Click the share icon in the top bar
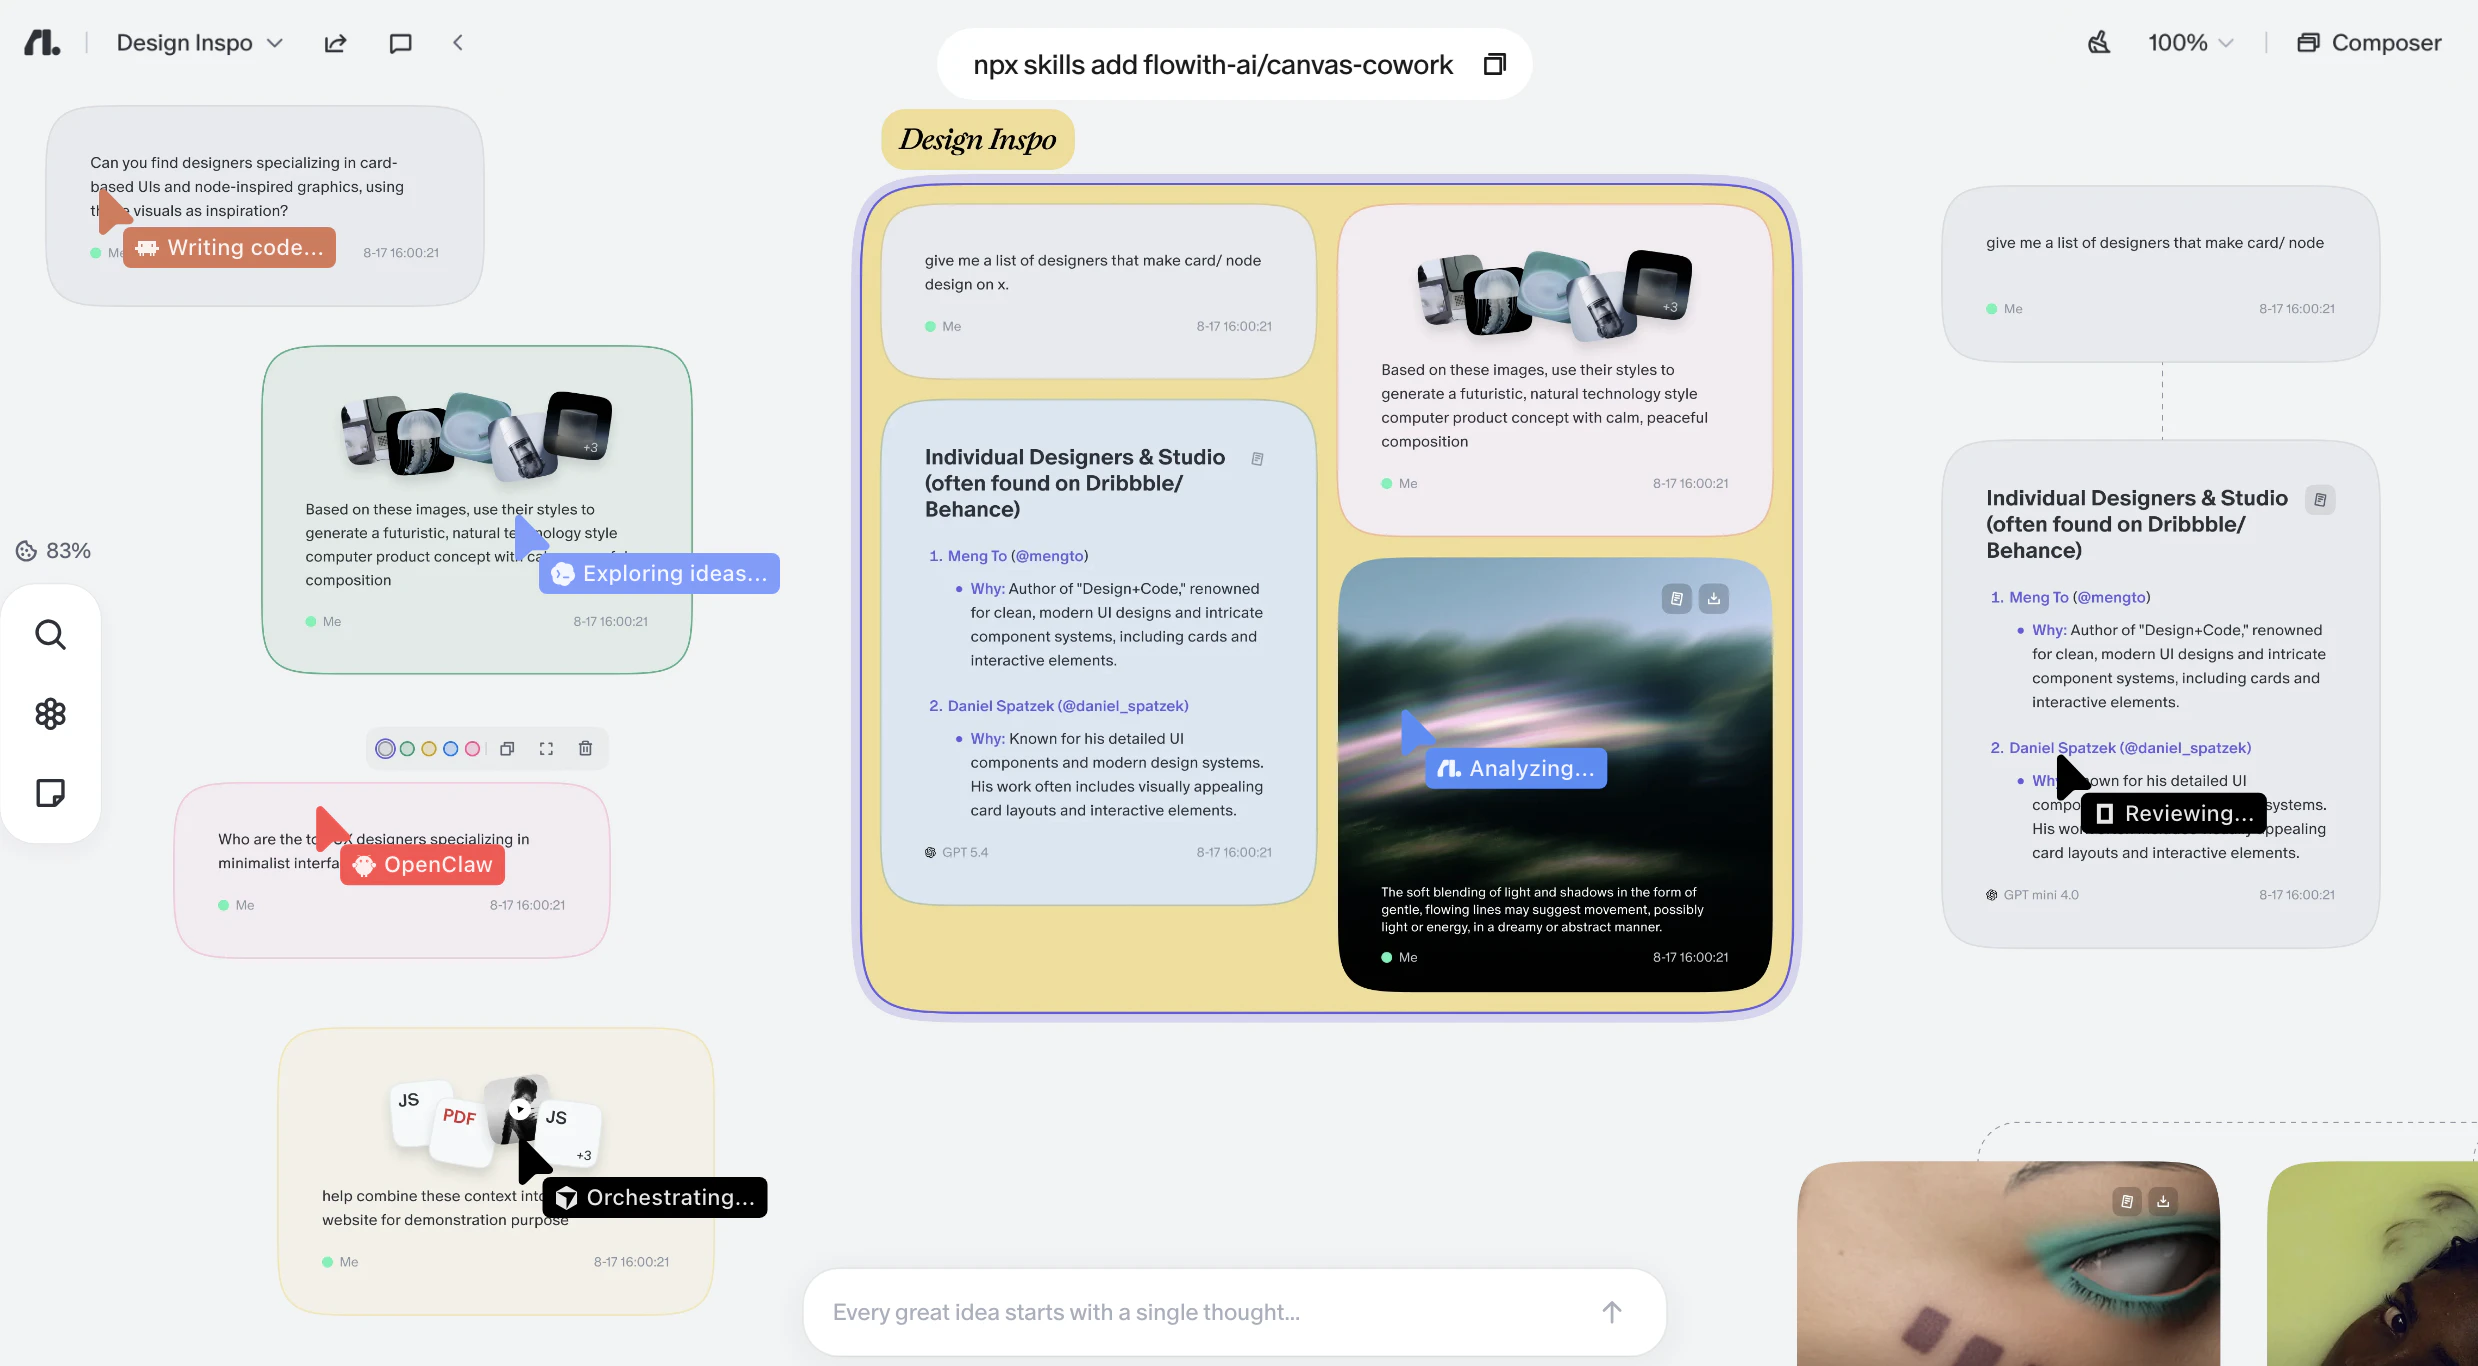The height and width of the screenshot is (1366, 2478). [334, 43]
